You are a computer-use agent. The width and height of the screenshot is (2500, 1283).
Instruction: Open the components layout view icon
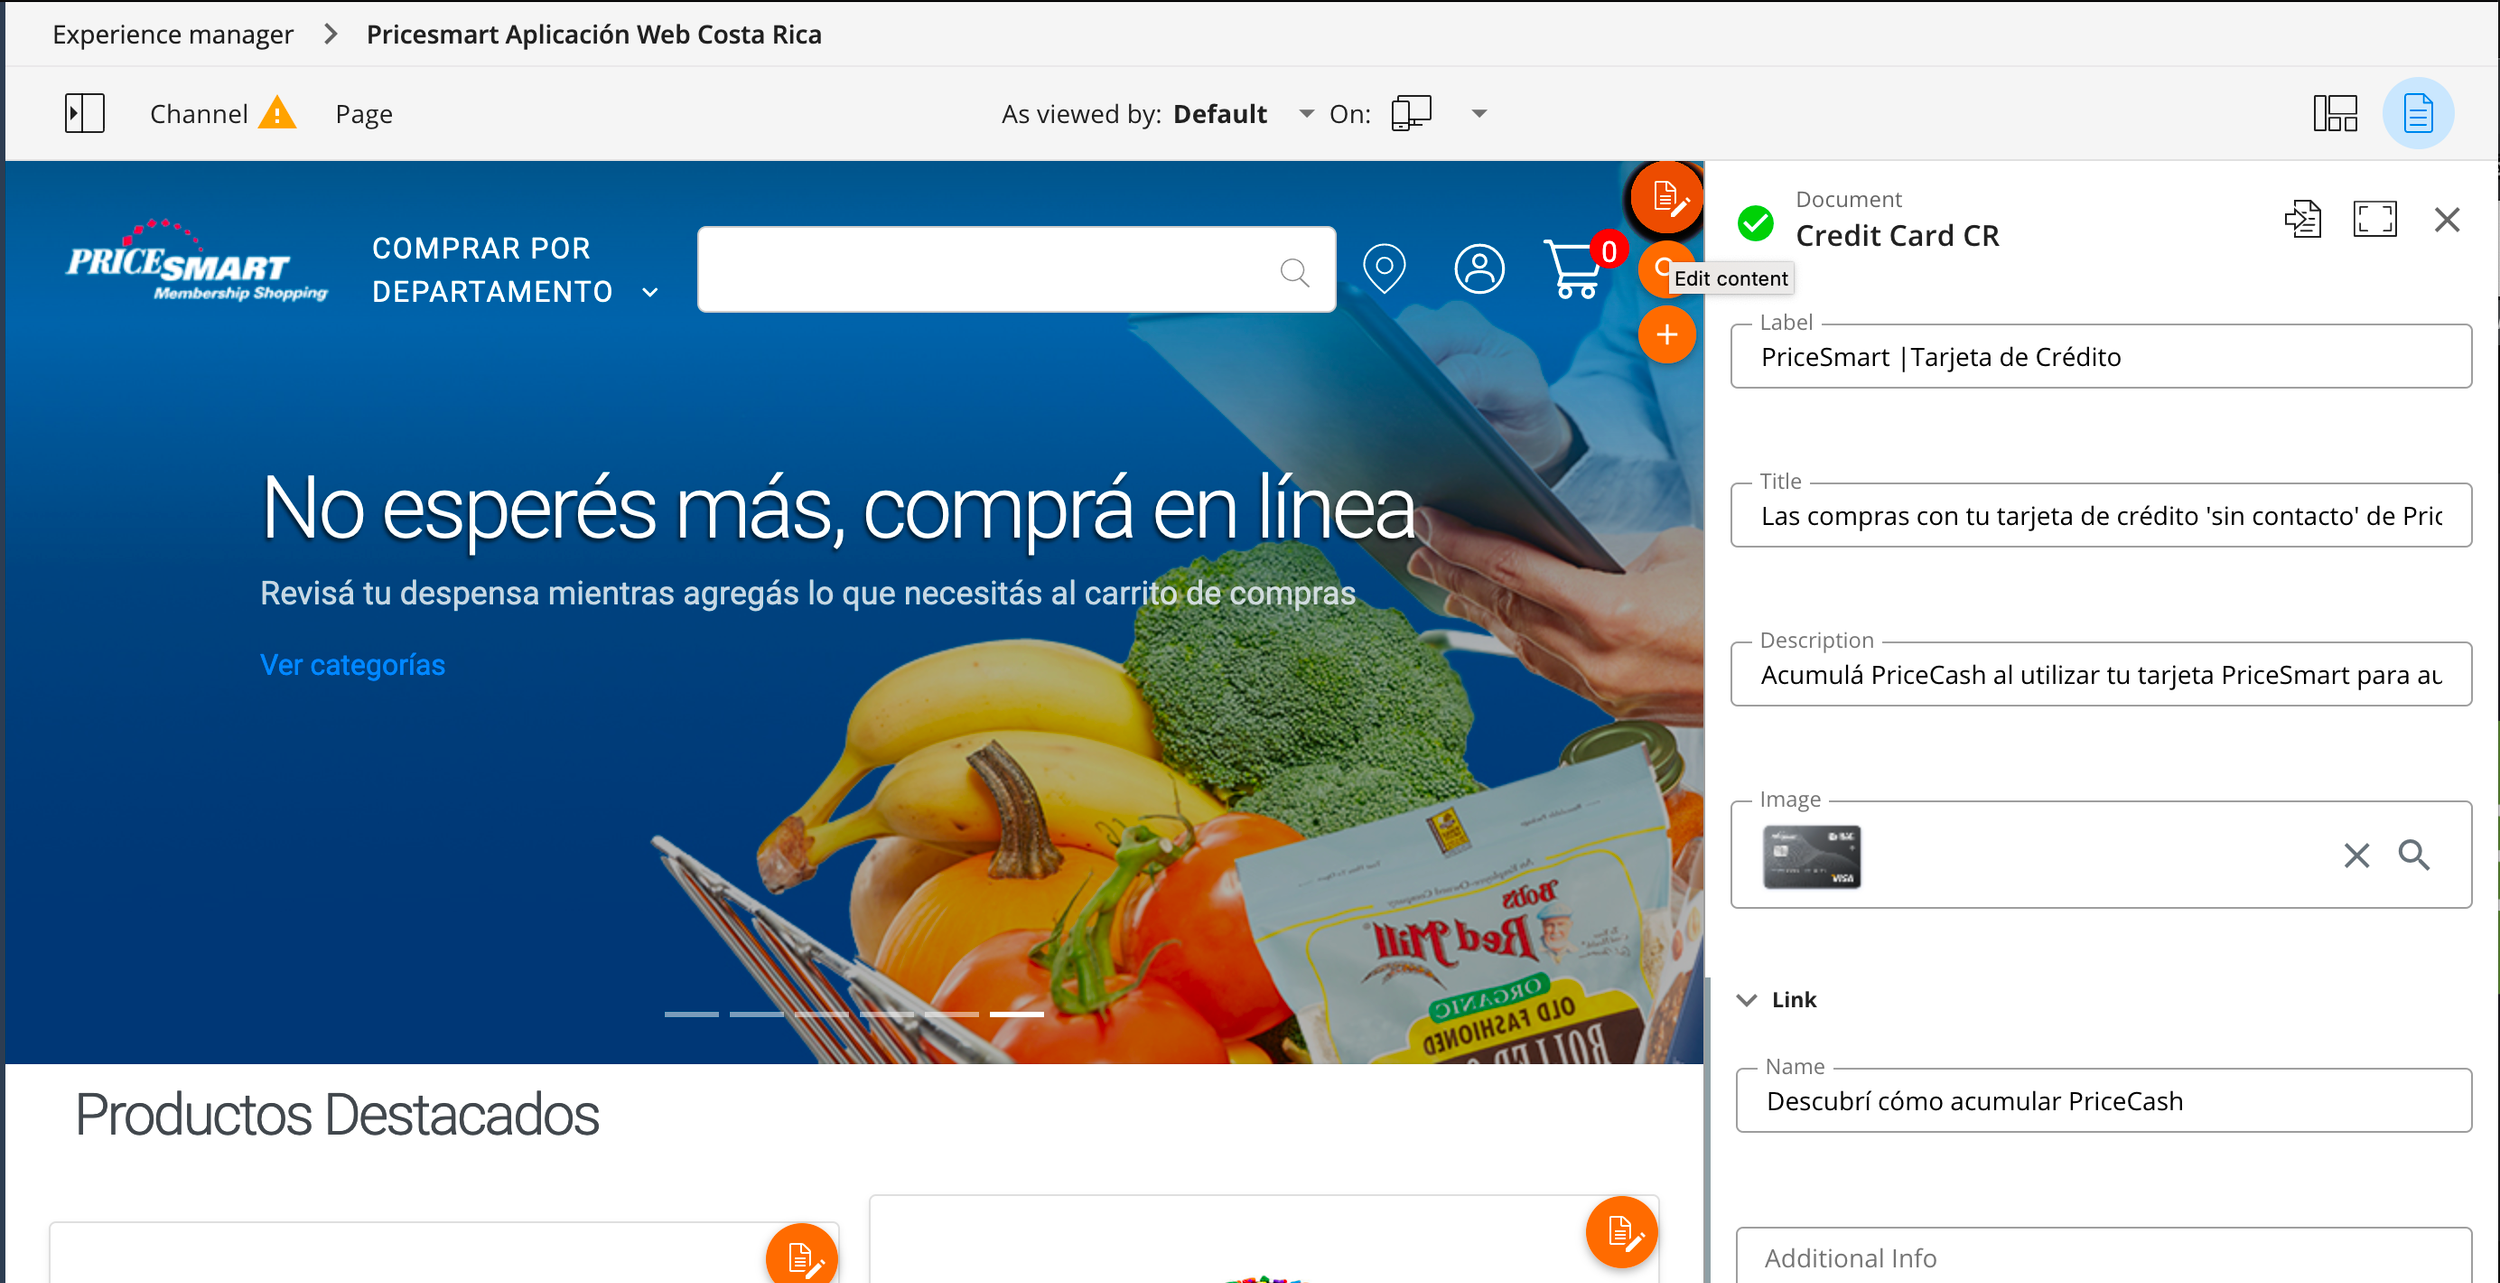click(2335, 113)
